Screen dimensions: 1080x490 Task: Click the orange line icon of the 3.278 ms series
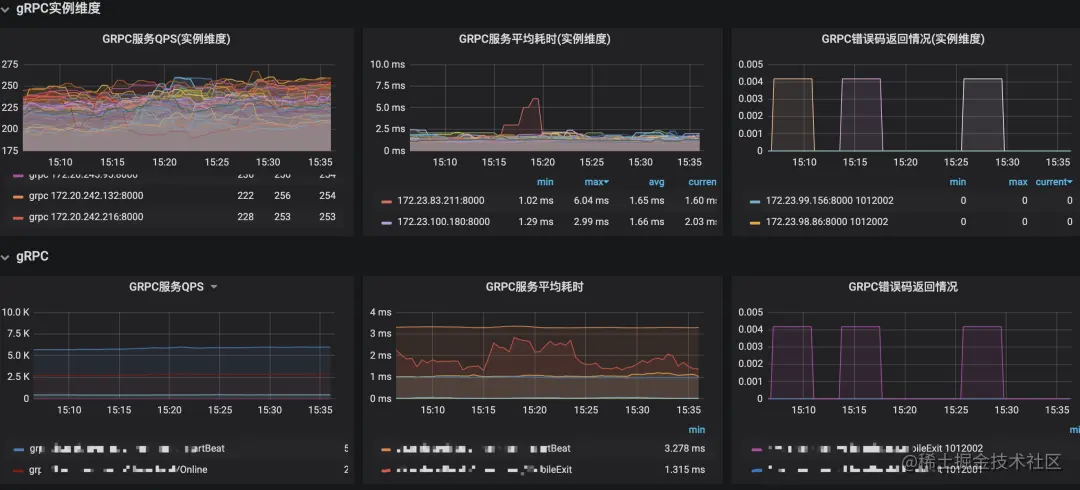[386, 449]
